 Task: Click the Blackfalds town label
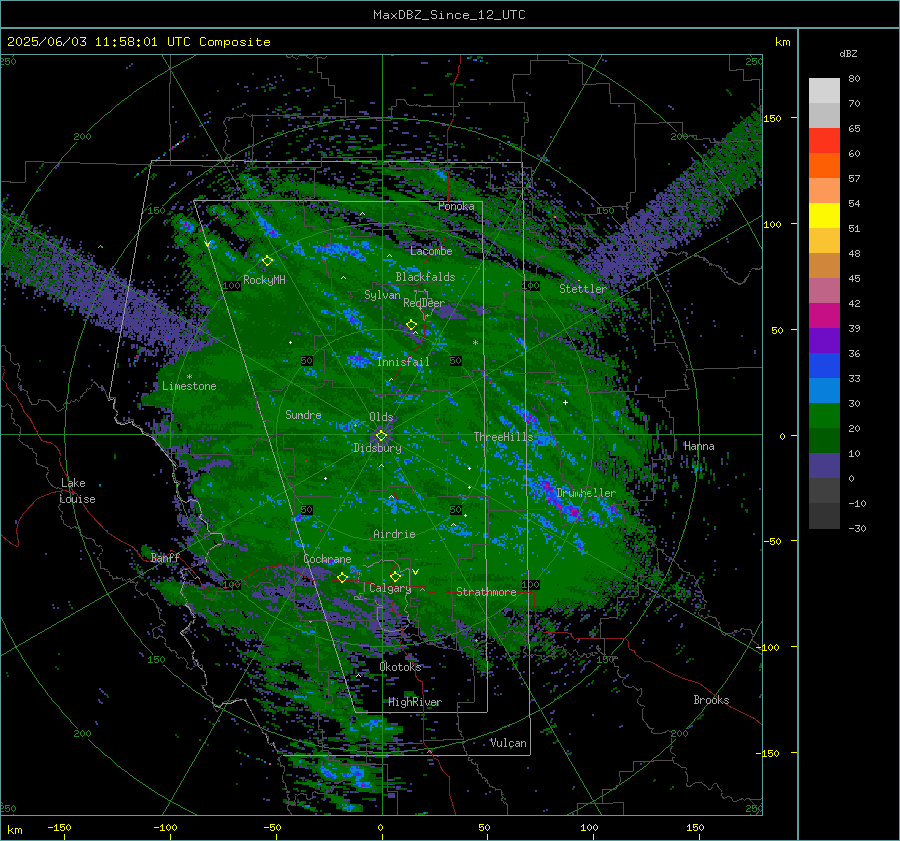point(425,277)
